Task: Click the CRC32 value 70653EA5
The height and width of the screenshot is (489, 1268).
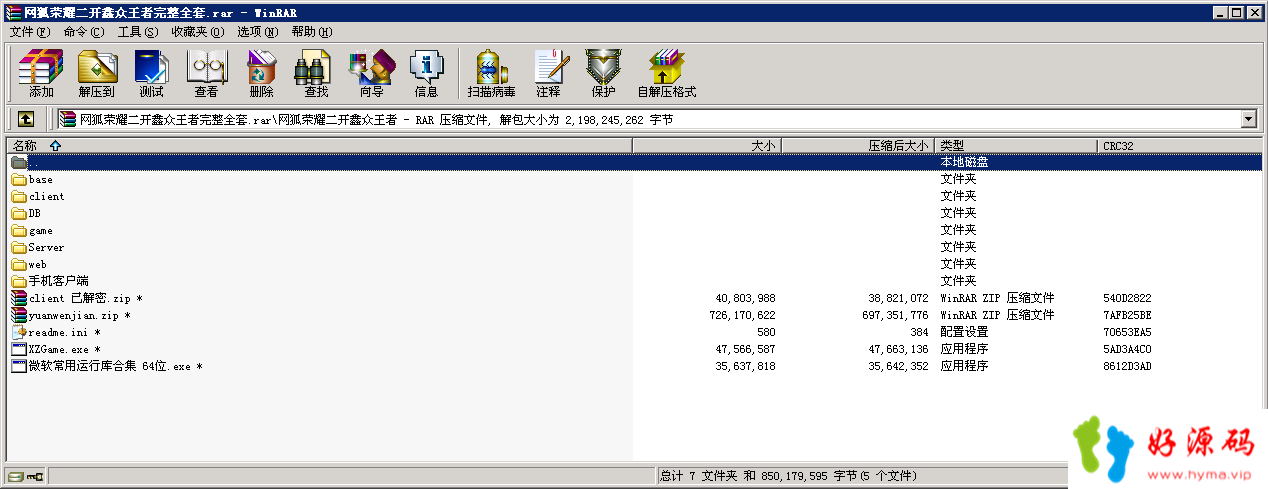Action: [1127, 332]
